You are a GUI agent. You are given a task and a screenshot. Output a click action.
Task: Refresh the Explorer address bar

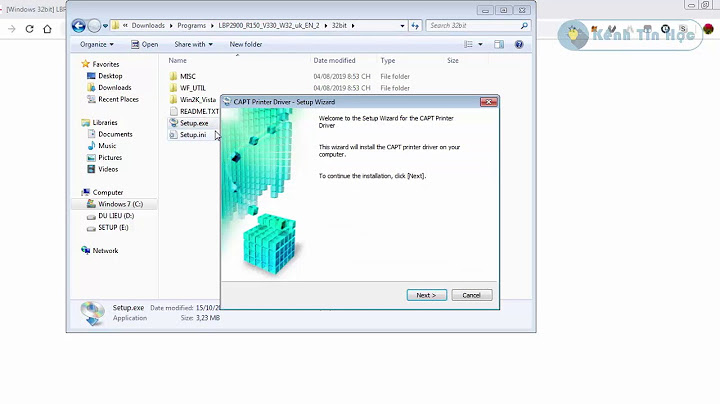click(x=415, y=26)
